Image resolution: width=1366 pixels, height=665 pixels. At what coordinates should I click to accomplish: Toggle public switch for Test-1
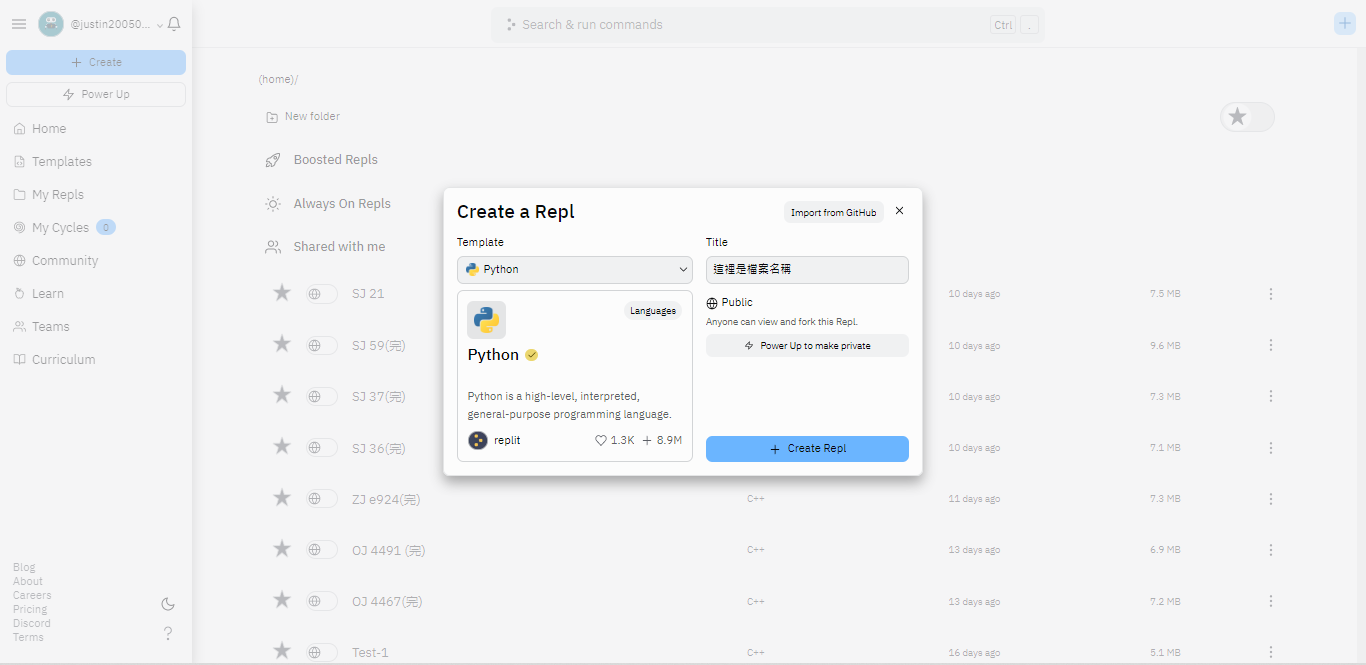point(321,652)
